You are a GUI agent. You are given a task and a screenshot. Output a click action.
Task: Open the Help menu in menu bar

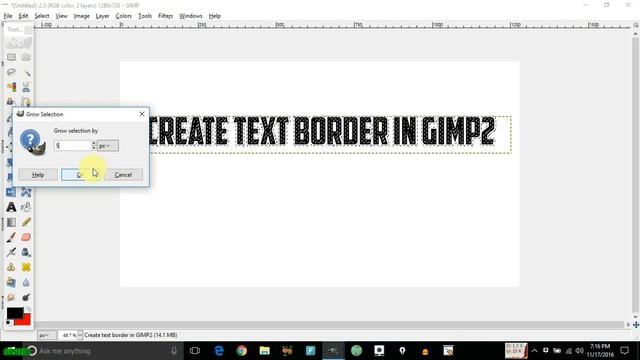tap(215, 16)
